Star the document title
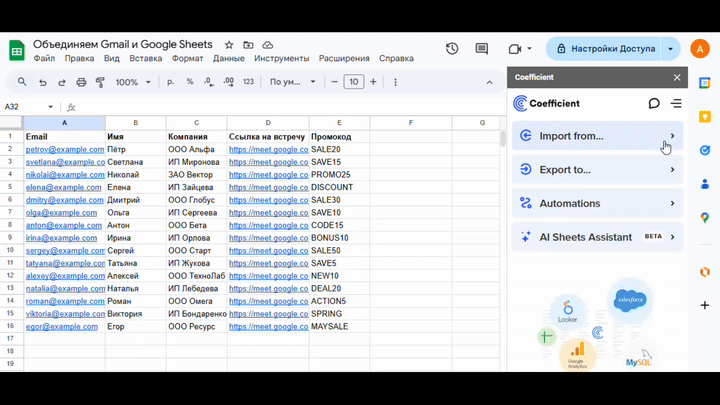This screenshot has height=405, width=720. [229, 45]
